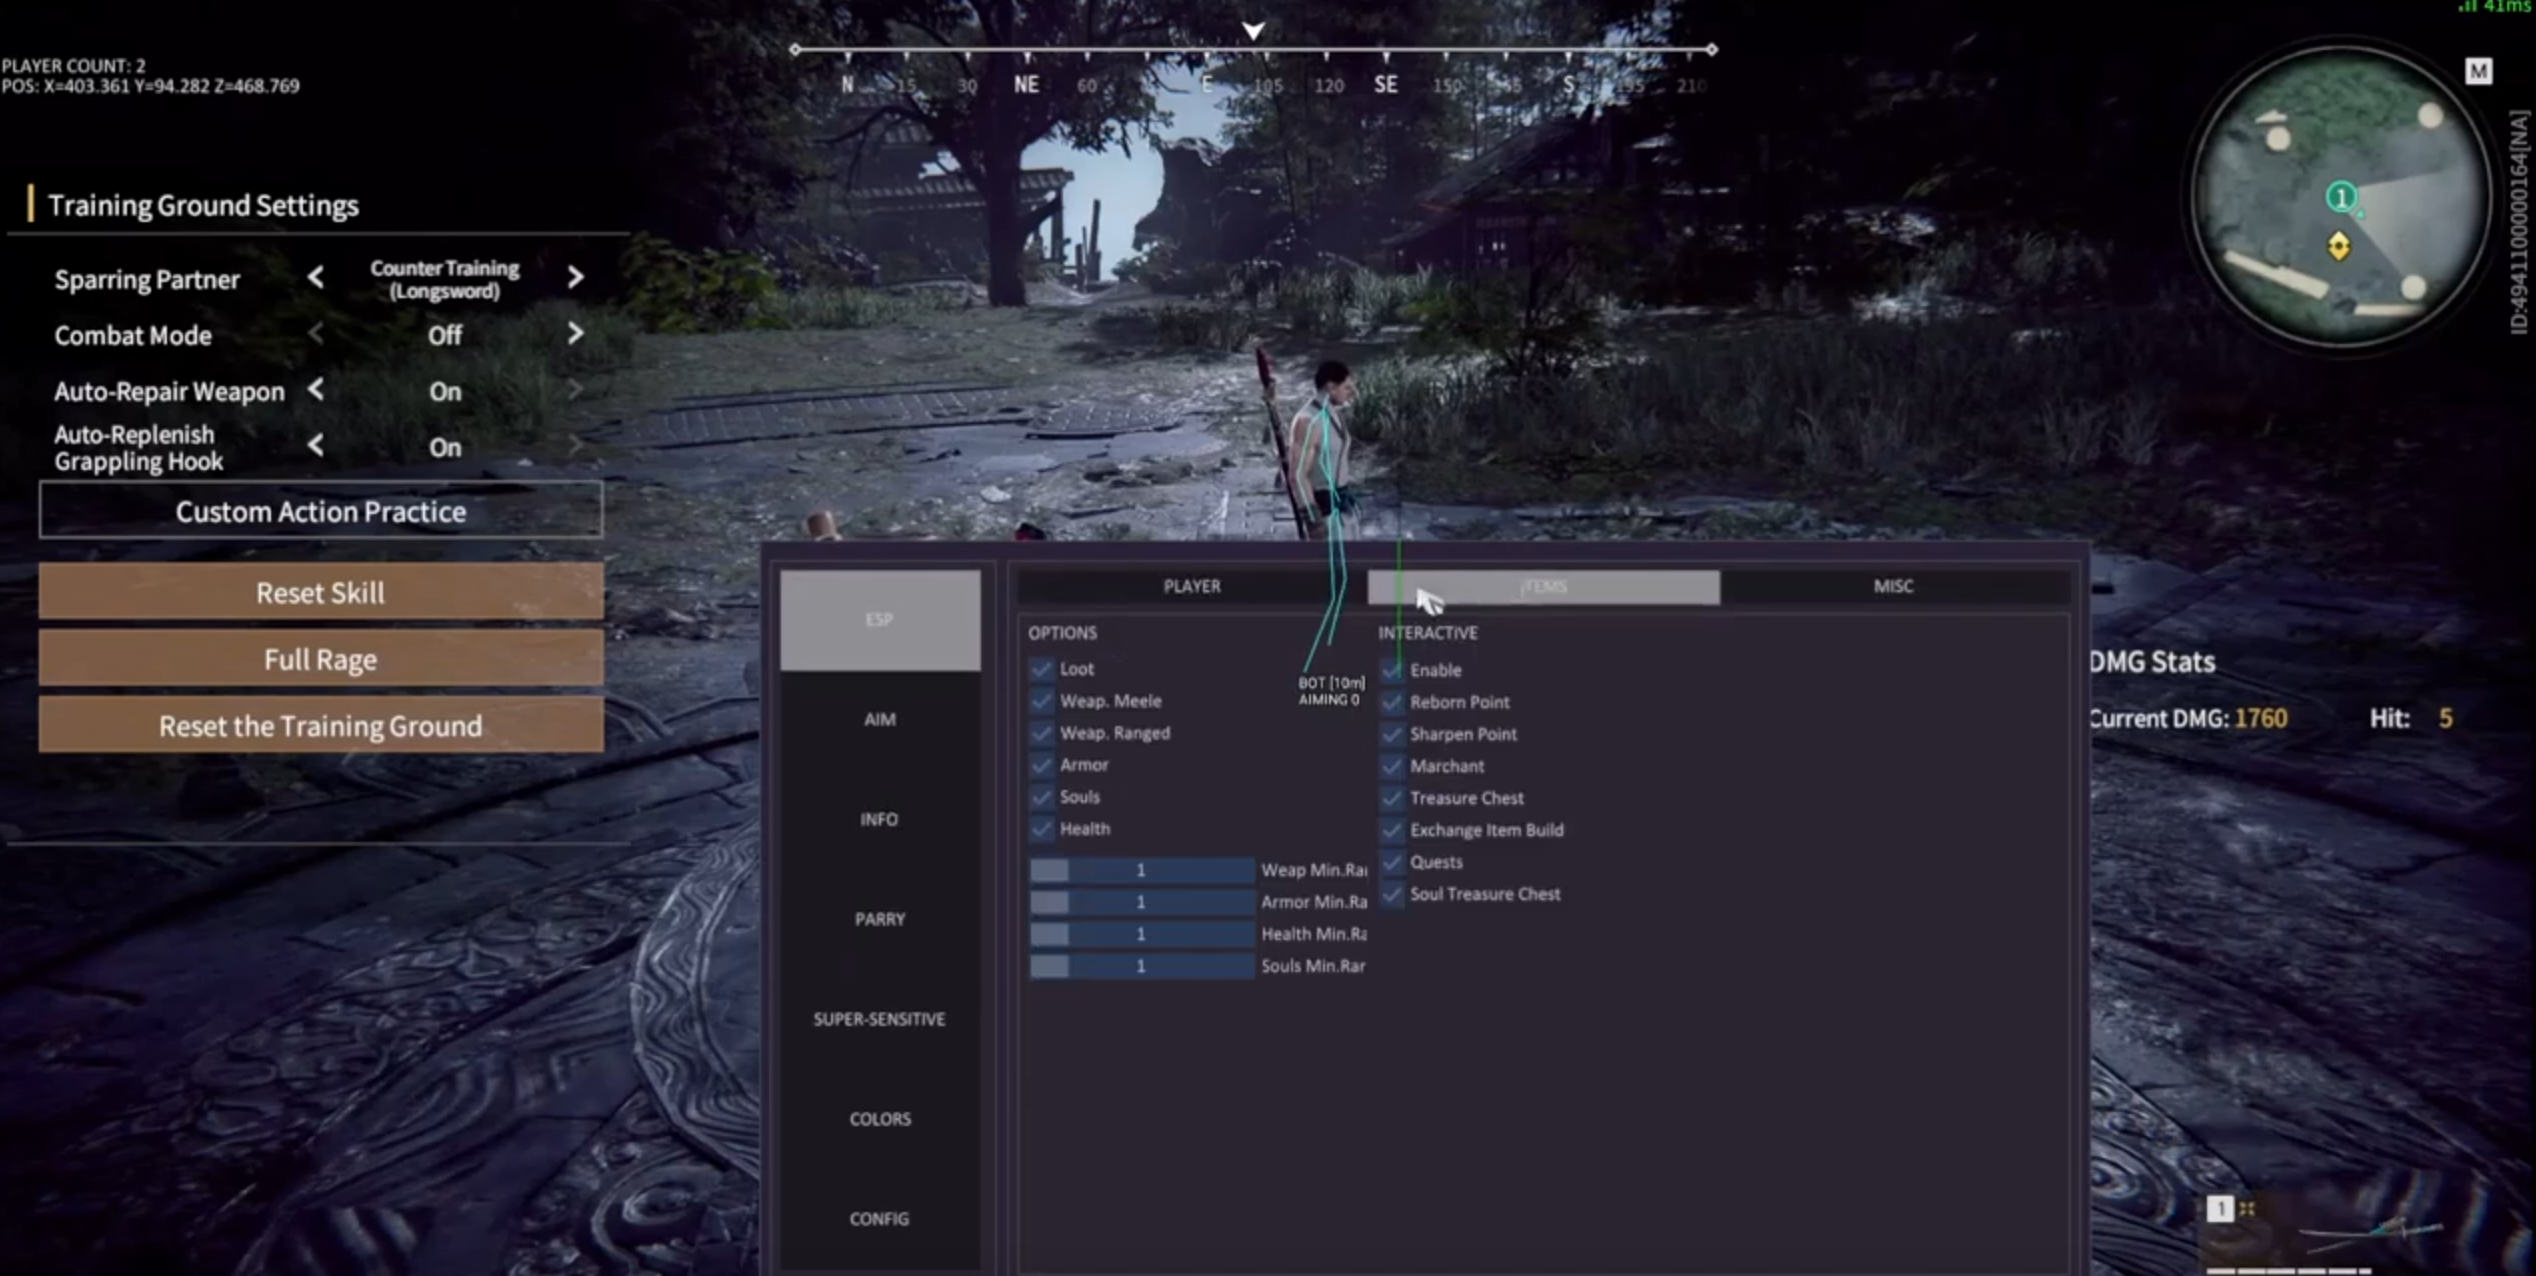The width and height of the screenshot is (2536, 1276).
Task: Advance Combat Mode with right chevron
Action: (575, 334)
